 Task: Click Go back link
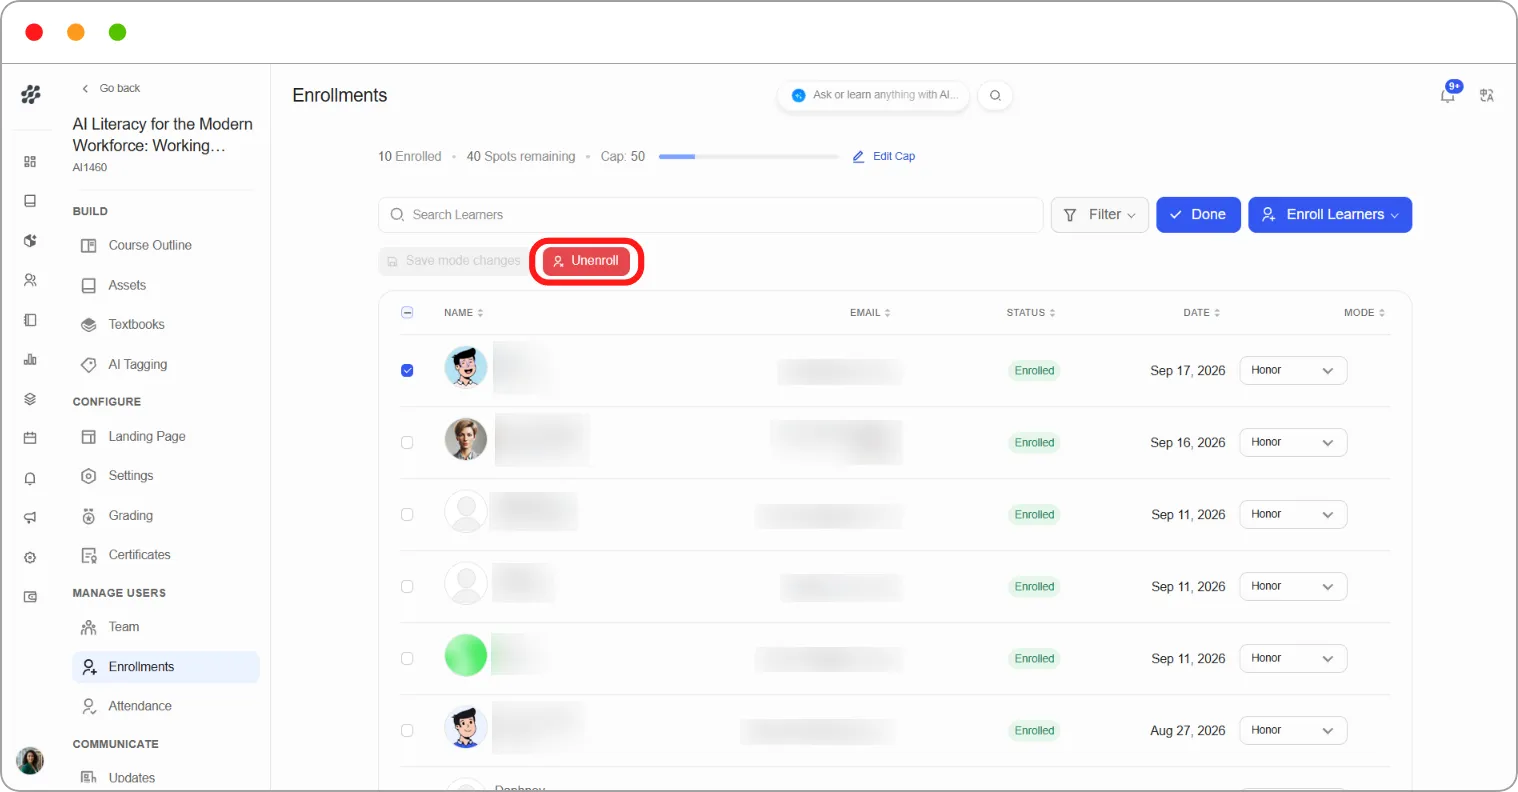click(111, 88)
